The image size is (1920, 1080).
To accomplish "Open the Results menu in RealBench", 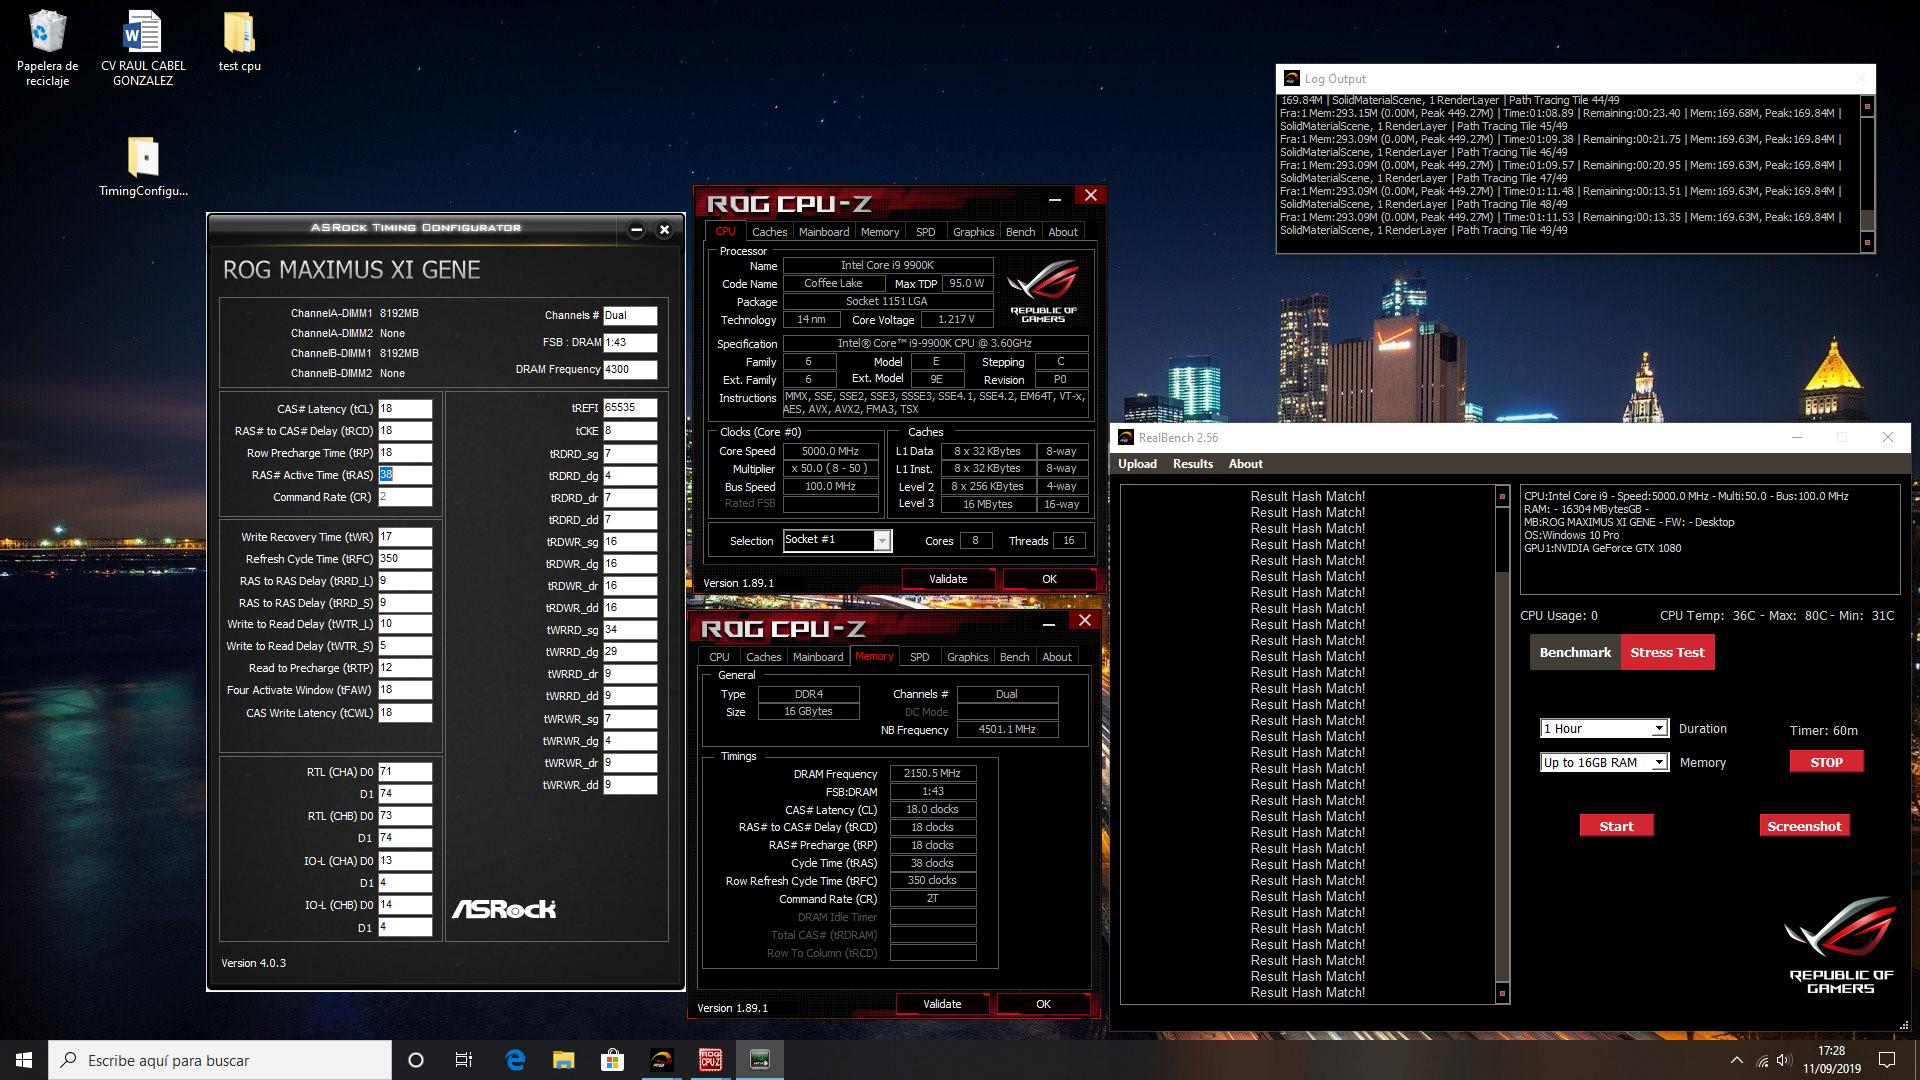I will click(x=1192, y=464).
